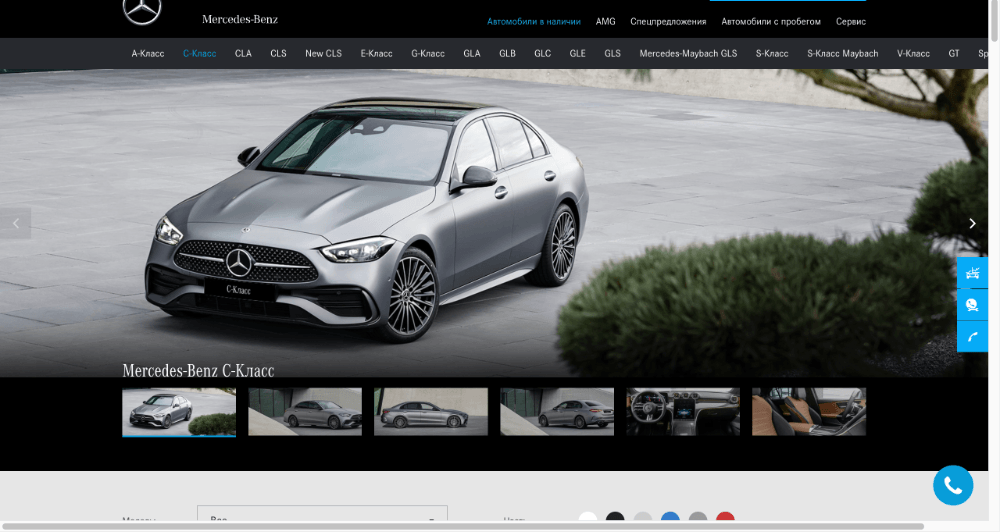
Task: Open Mercedes-Maybach GLS model
Action: (x=688, y=54)
